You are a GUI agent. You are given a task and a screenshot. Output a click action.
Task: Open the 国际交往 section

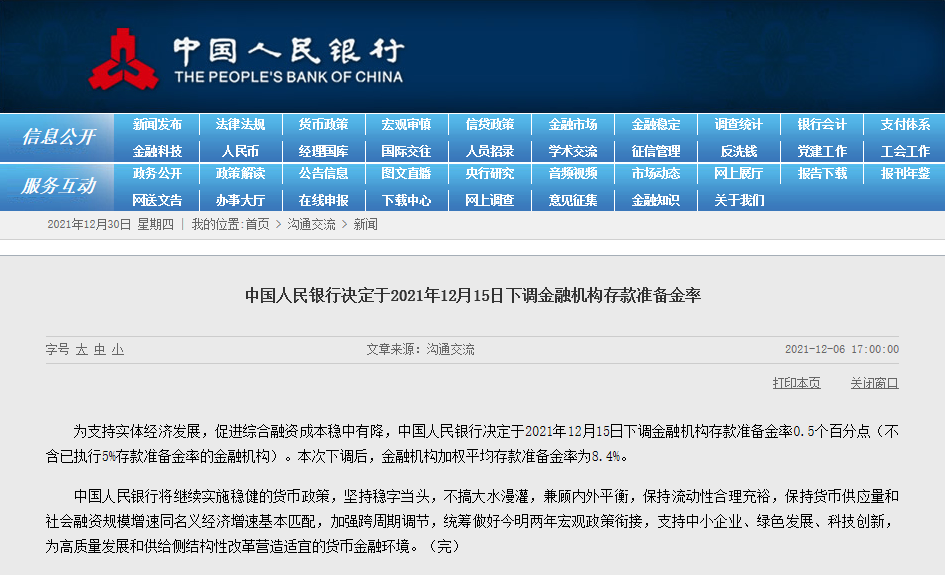[x=406, y=151]
